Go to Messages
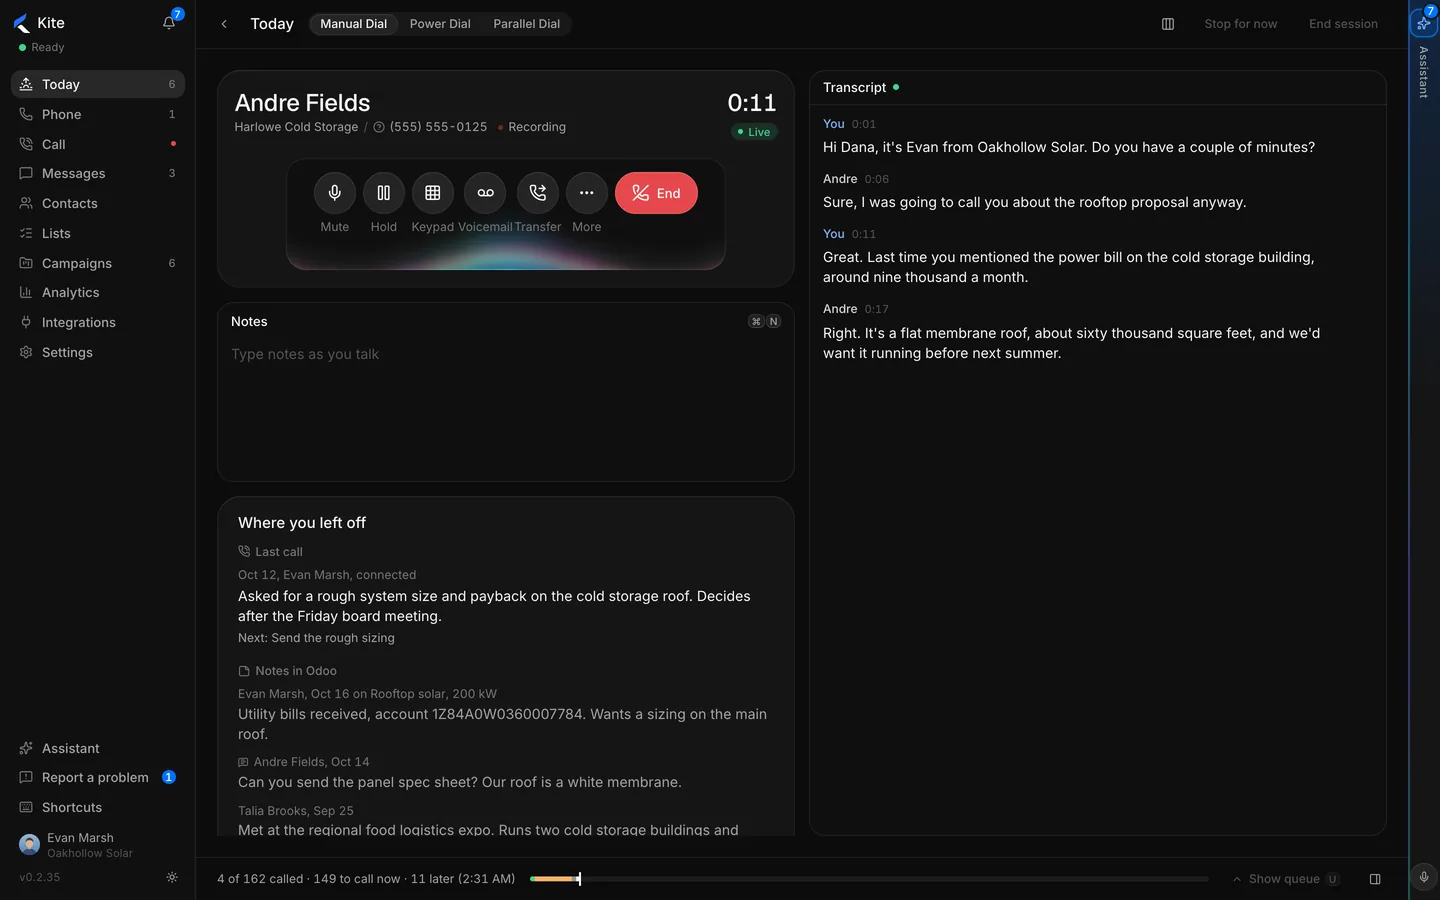 [98, 173]
